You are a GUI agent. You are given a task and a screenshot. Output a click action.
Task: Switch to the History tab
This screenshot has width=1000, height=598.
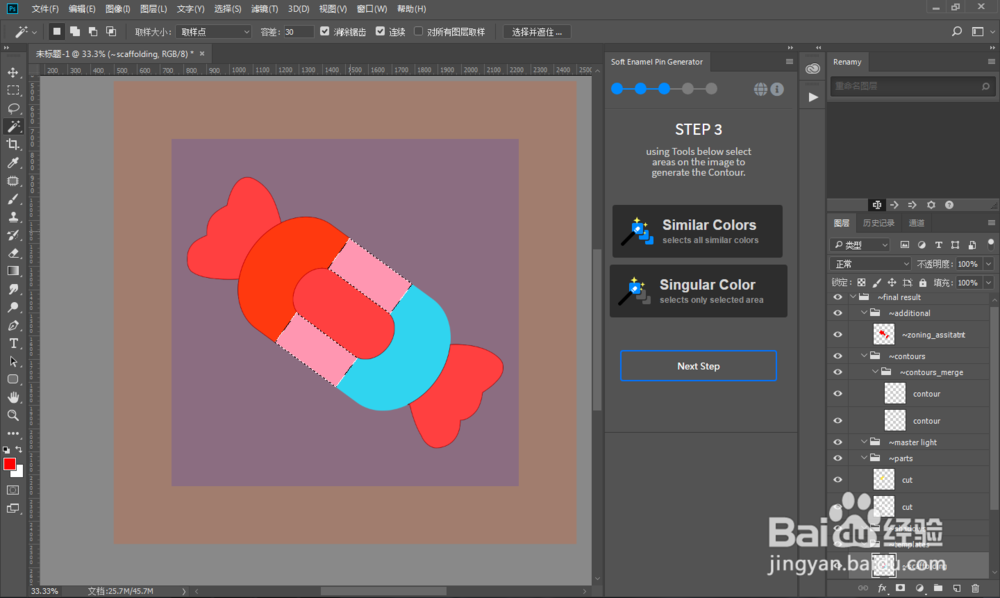(x=878, y=223)
